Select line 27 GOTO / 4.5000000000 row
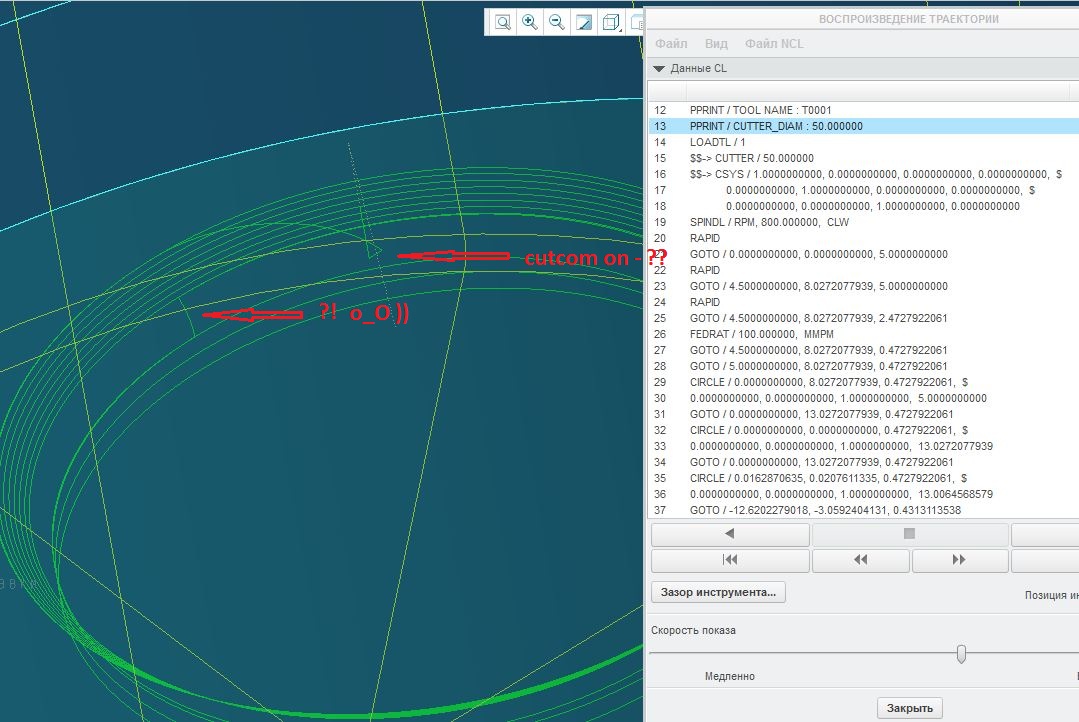This screenshot has width=1079, height=722. 864,350
